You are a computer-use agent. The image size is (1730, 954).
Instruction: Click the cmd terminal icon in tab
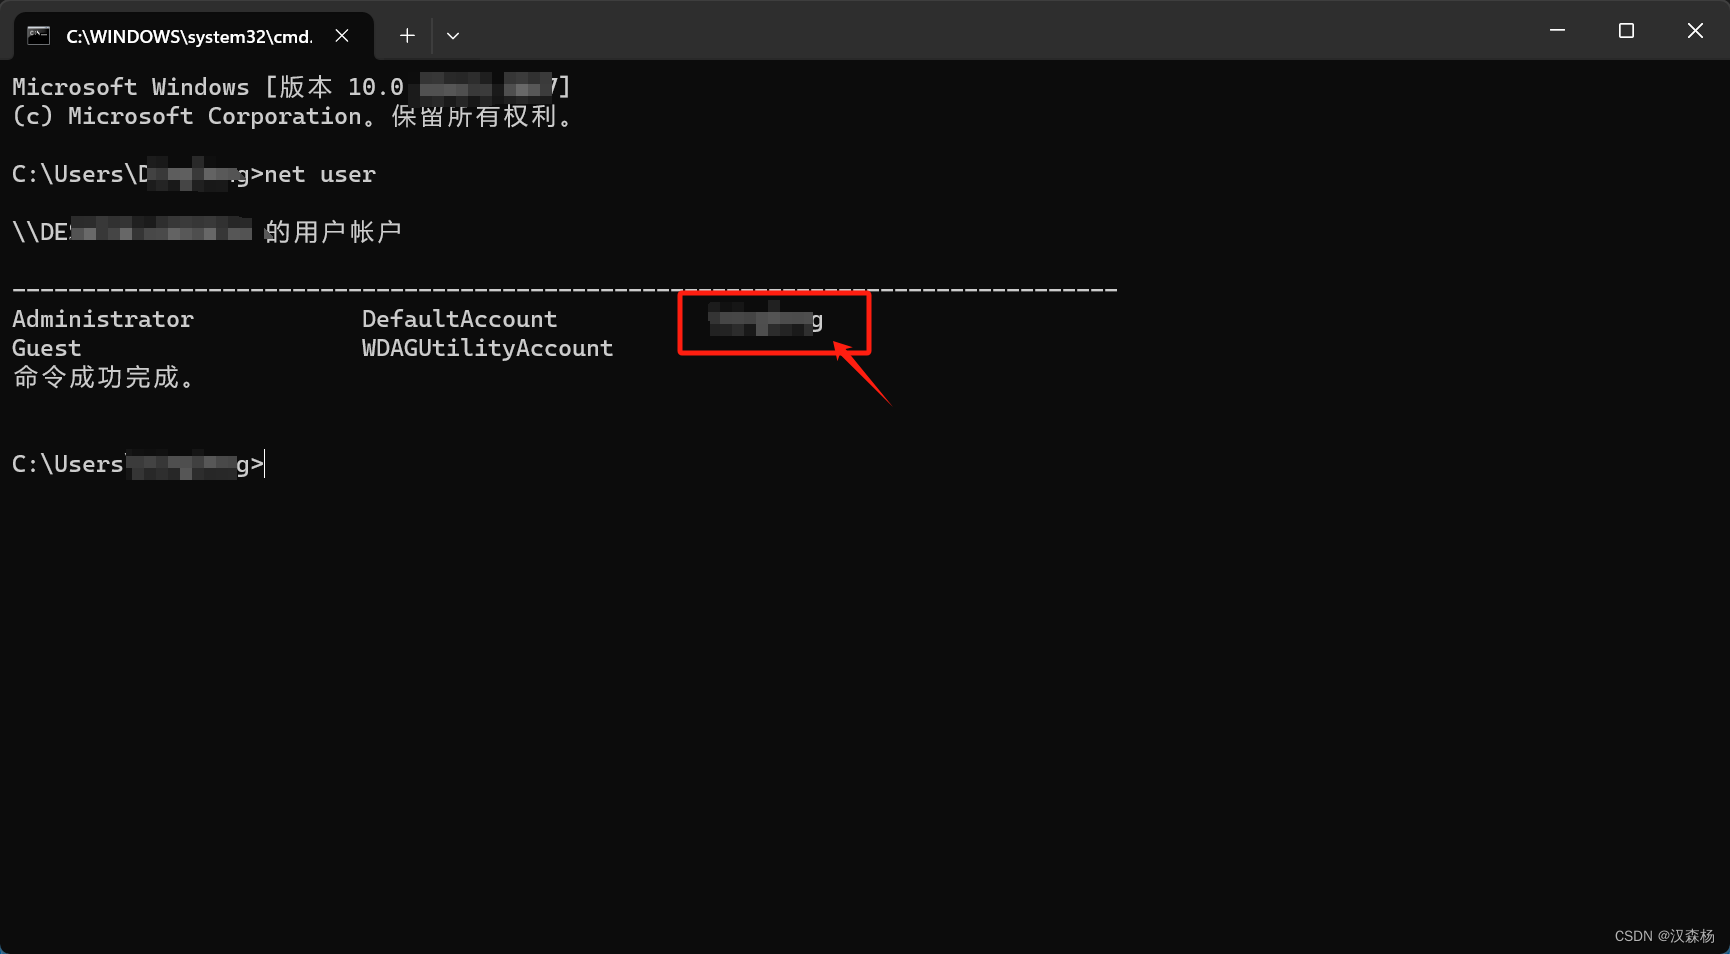pos(38,36)
